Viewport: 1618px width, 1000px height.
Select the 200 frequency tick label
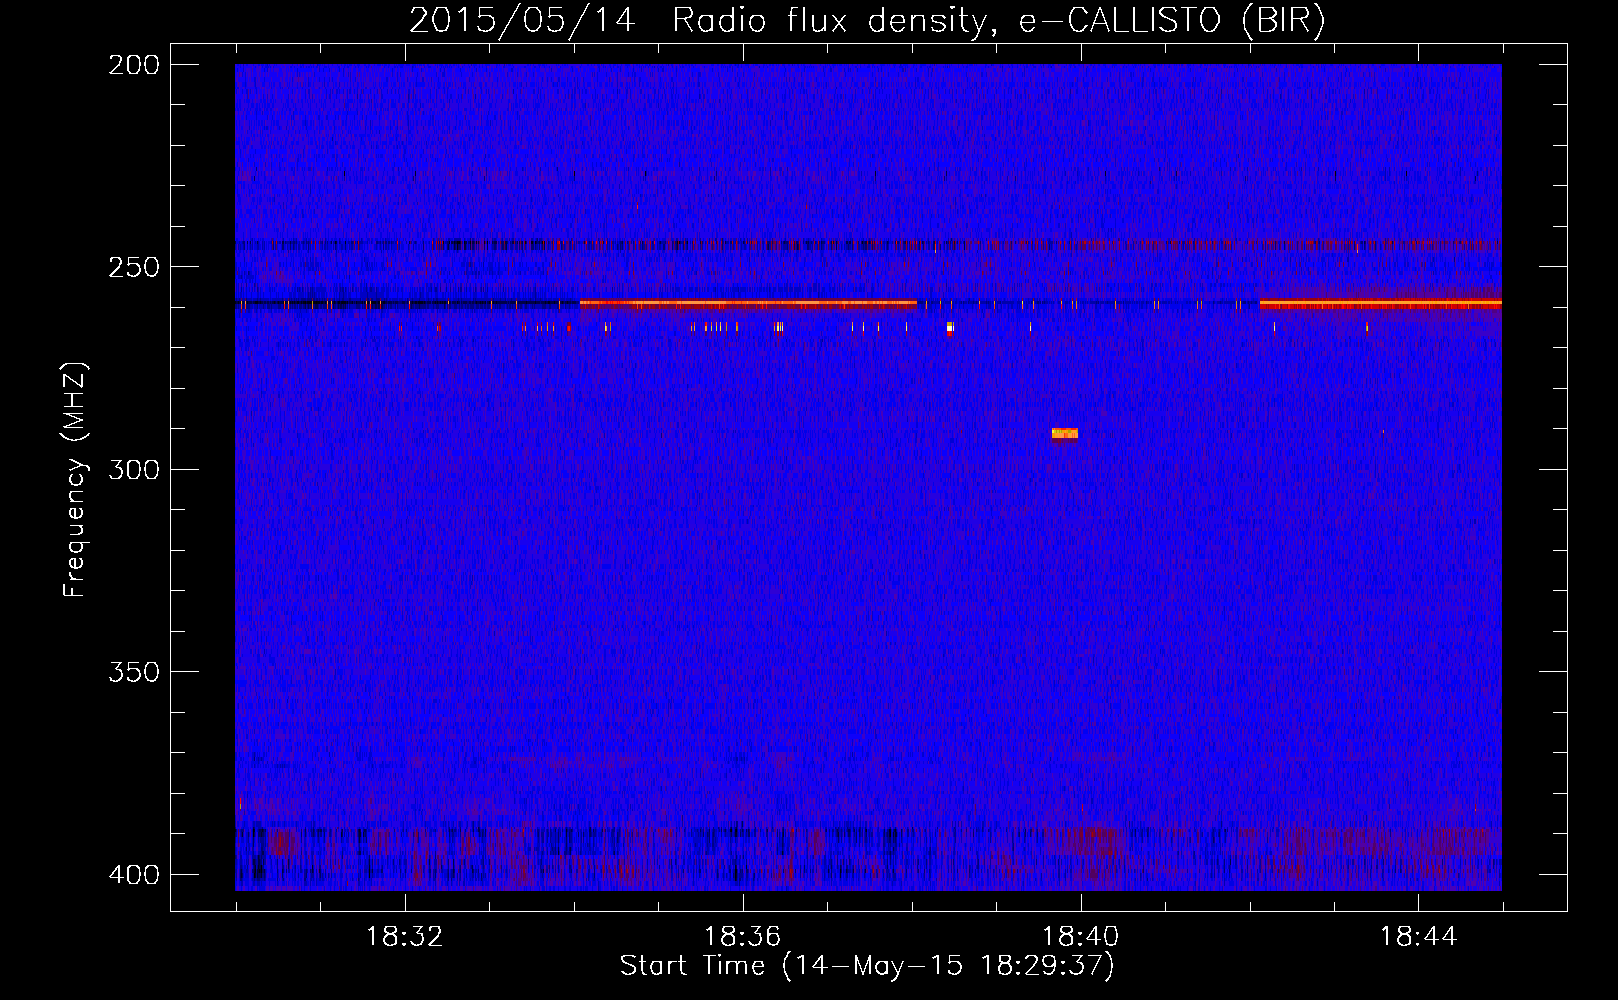[134, 65]
